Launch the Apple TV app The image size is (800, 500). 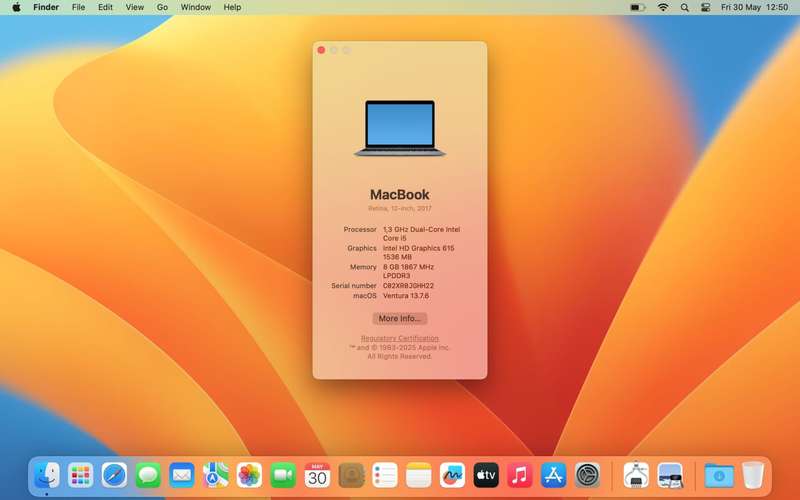(486, 476)
